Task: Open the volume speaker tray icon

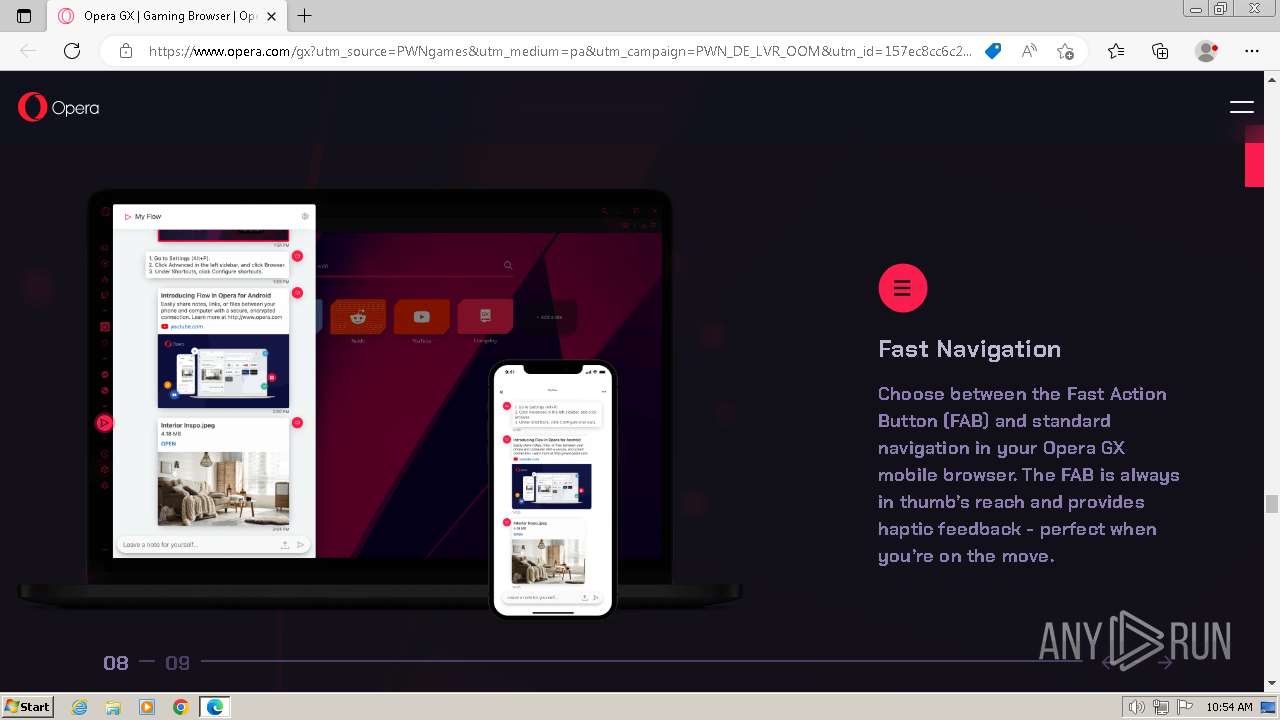Action: click(x=1137, y=707)
